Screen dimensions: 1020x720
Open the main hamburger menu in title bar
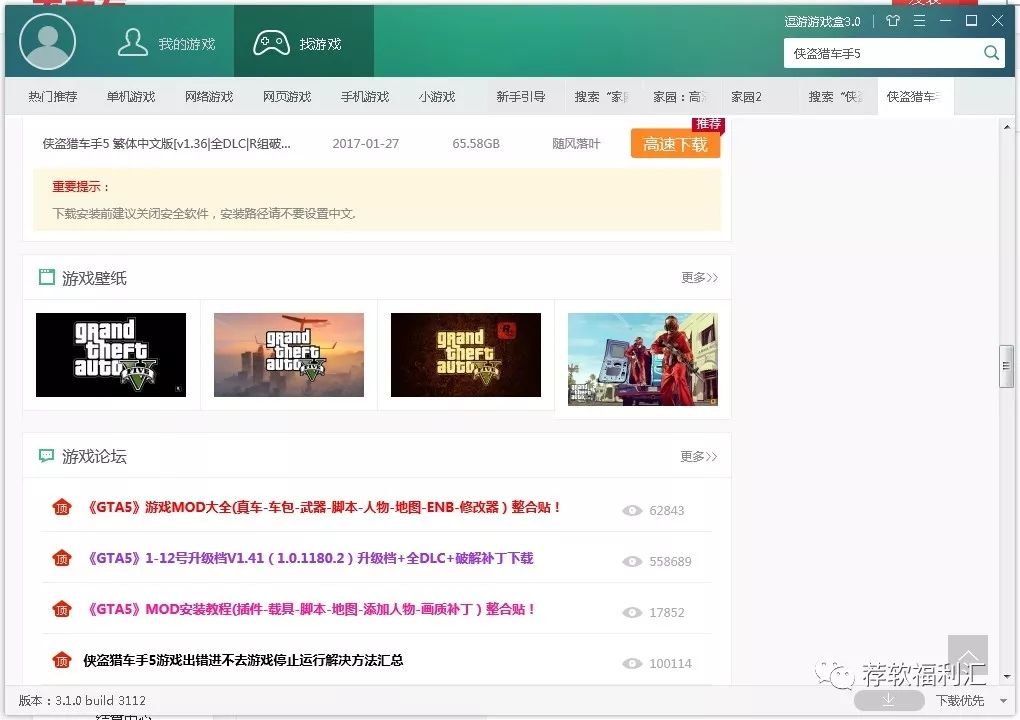920,20
